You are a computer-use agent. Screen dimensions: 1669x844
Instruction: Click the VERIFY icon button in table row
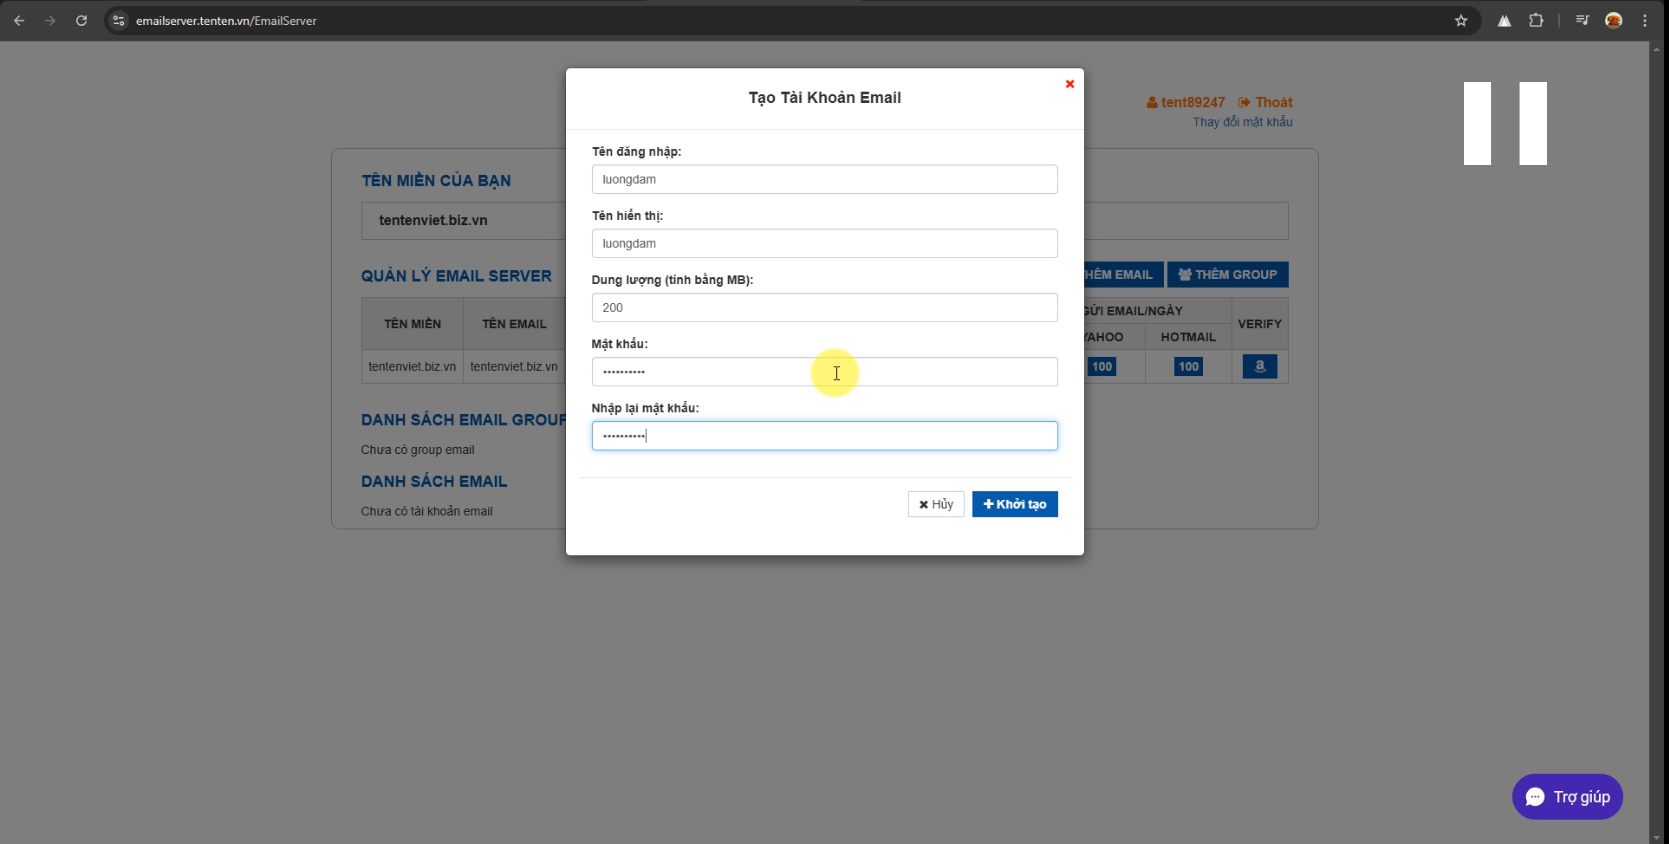(1260, 366)
